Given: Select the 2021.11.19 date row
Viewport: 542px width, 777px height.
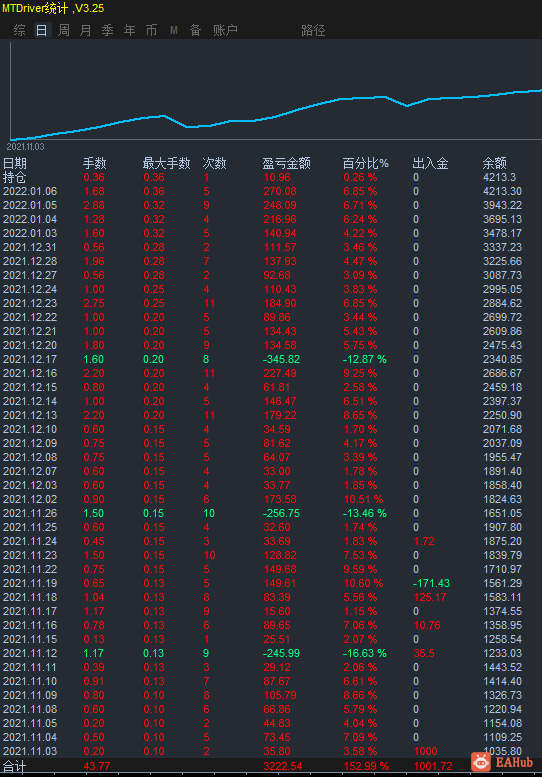Looking at the screenshot, I should pos(30,583).
